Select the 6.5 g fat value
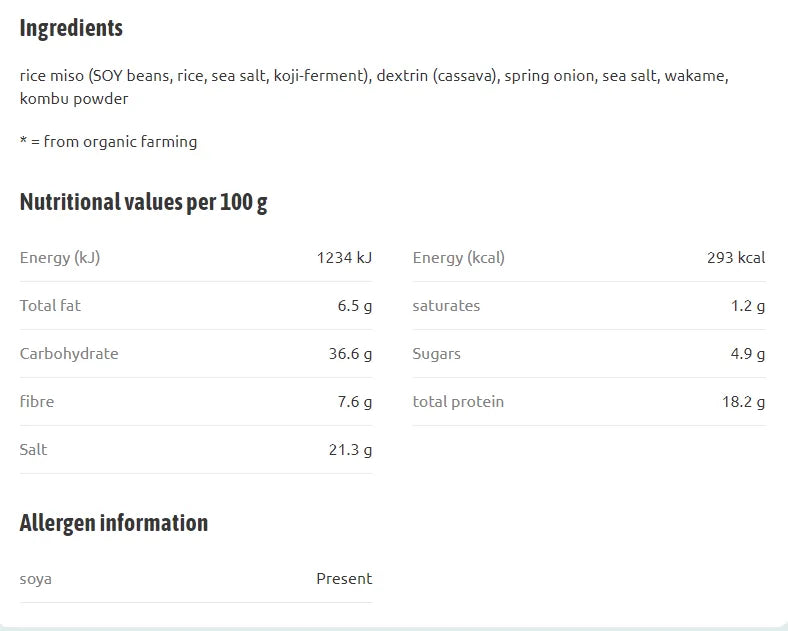Image resolution: width=788 pixels, height=631 pixels. pos(355,305)
